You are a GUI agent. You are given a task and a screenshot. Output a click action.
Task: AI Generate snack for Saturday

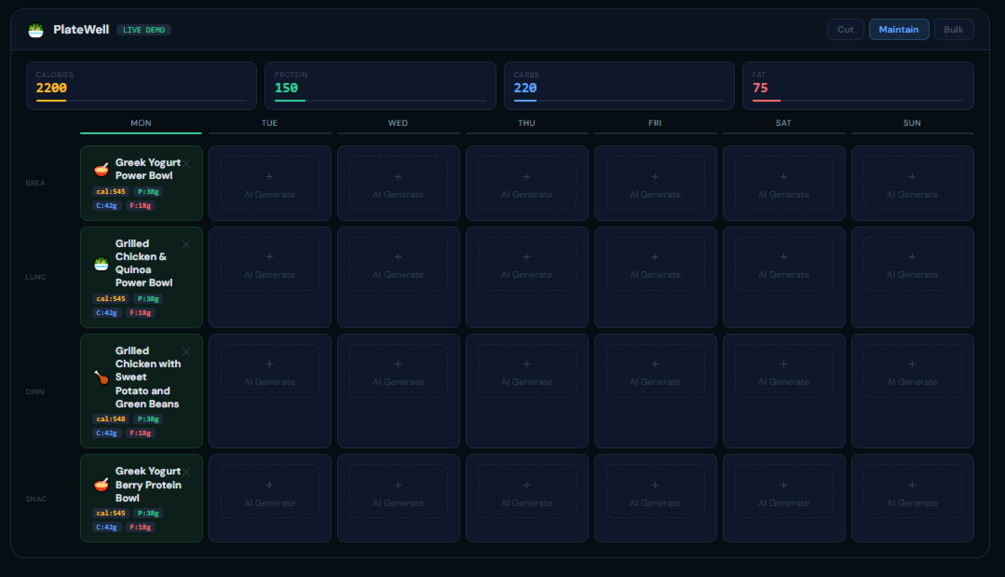tap(784, 492)
